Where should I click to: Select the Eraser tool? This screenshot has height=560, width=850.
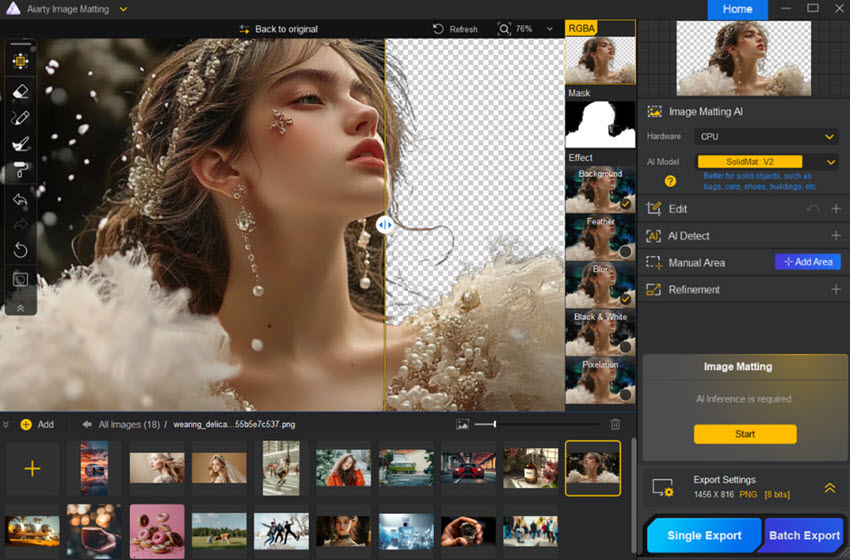[20, 92]
